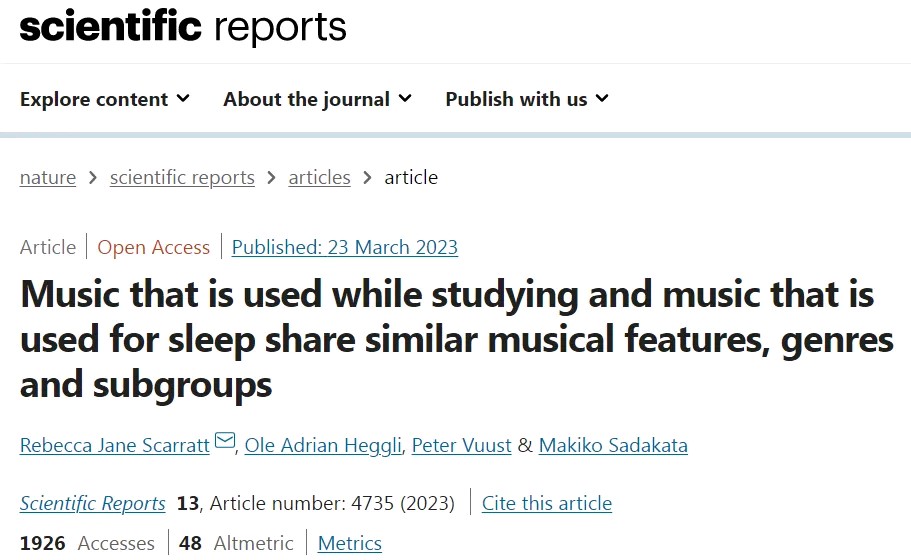Select author Peter Vuust
Viewport: 911px width, 560px height.
[464, 445]
